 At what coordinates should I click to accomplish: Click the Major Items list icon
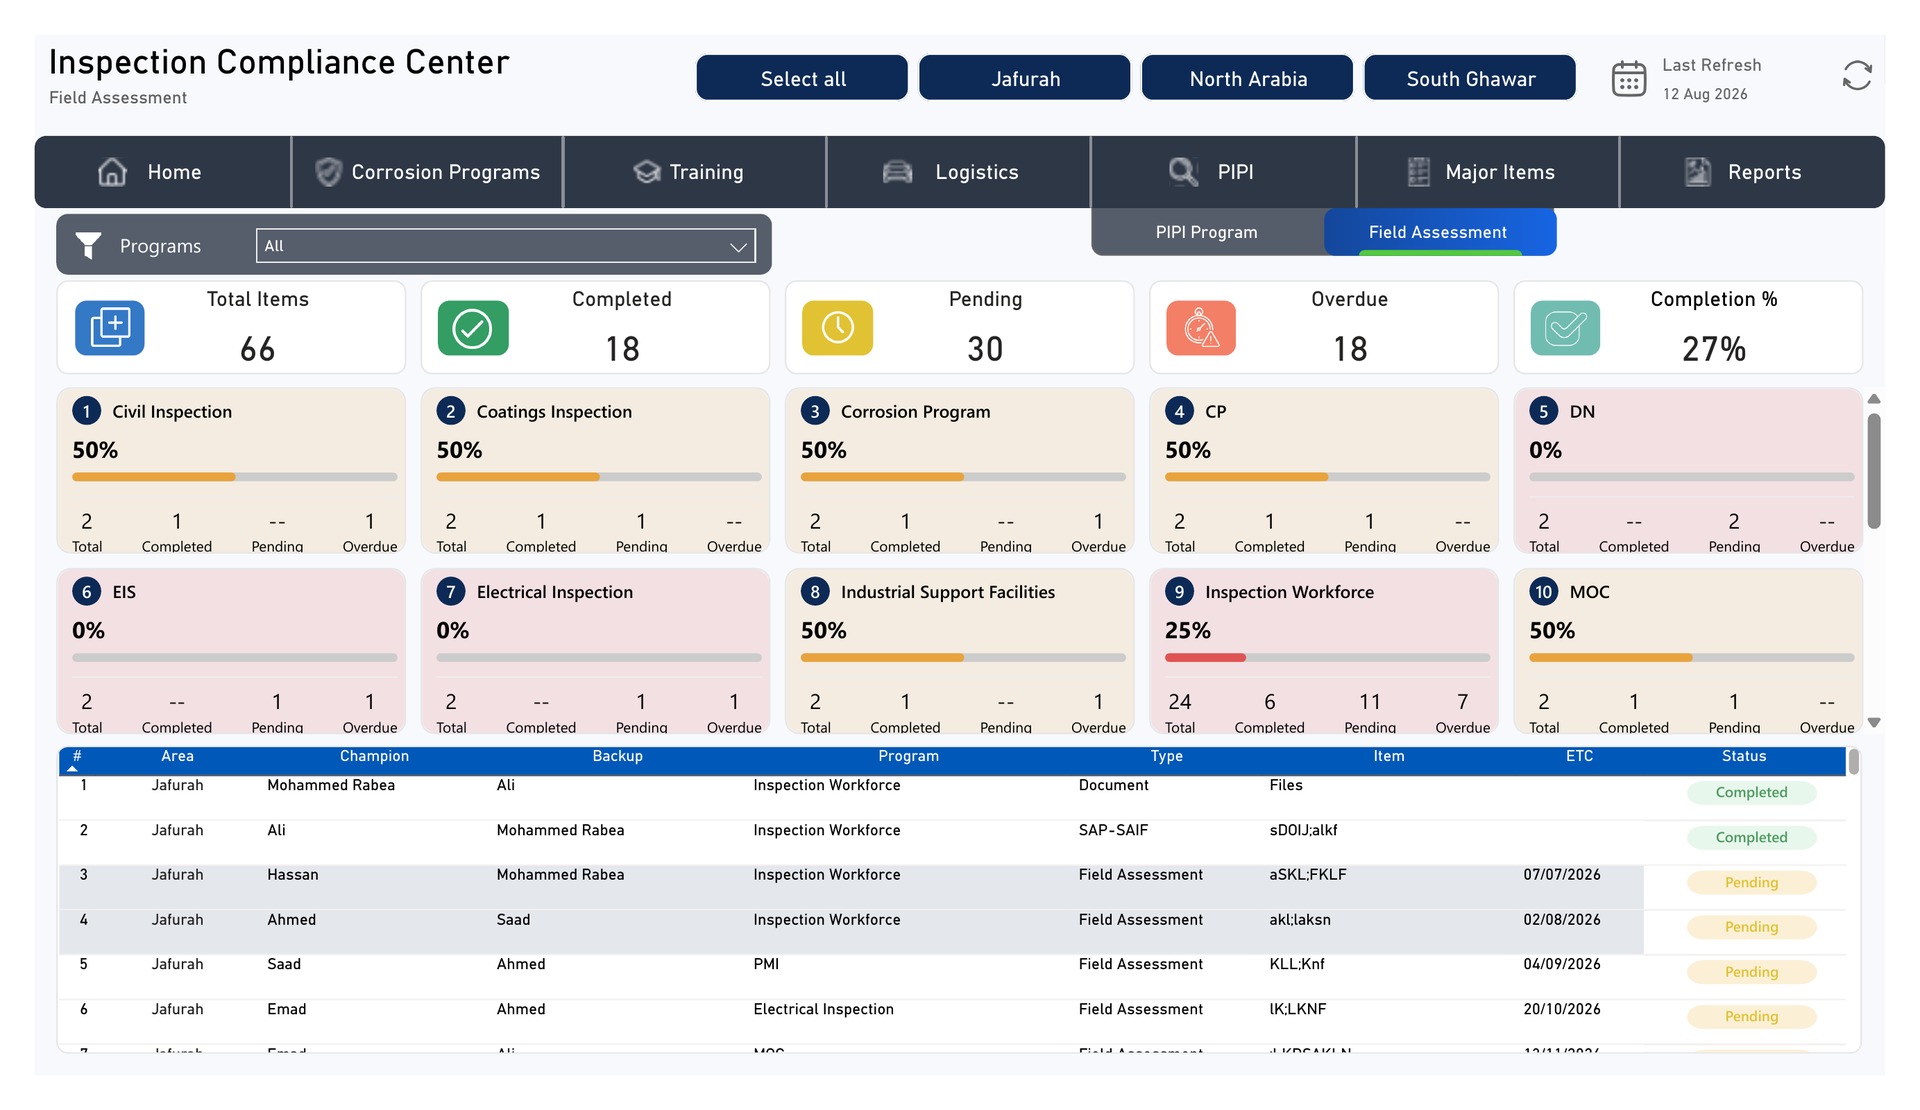tap(1418, 172)
